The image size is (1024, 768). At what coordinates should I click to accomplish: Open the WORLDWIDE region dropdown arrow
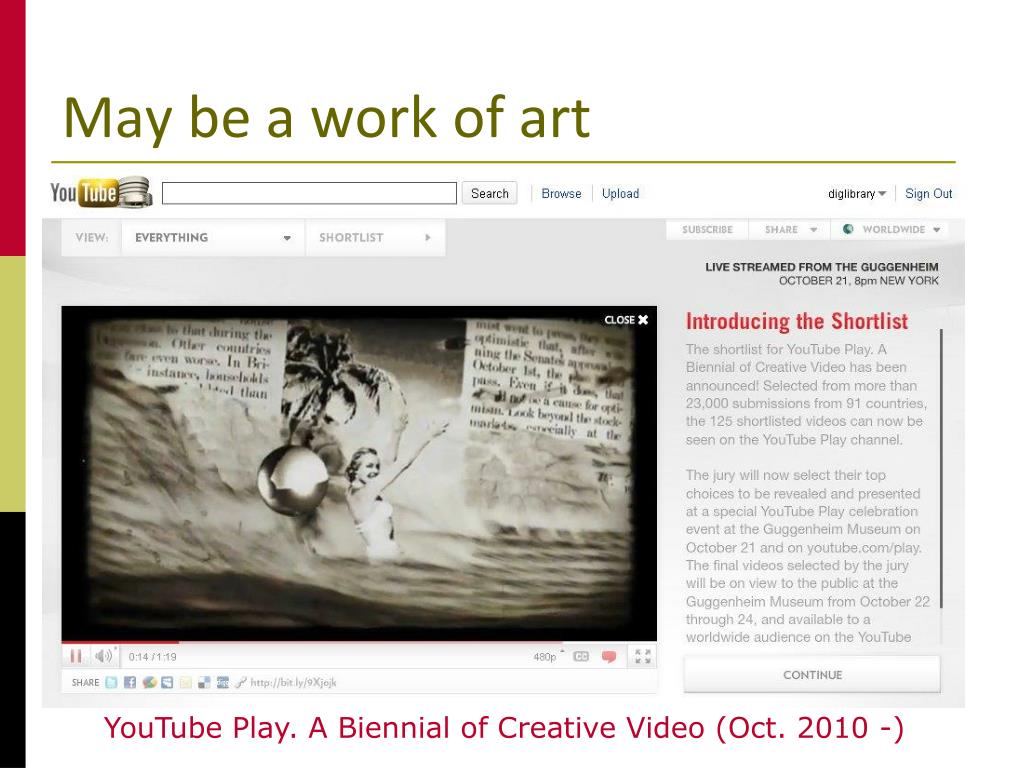(936, 230)
